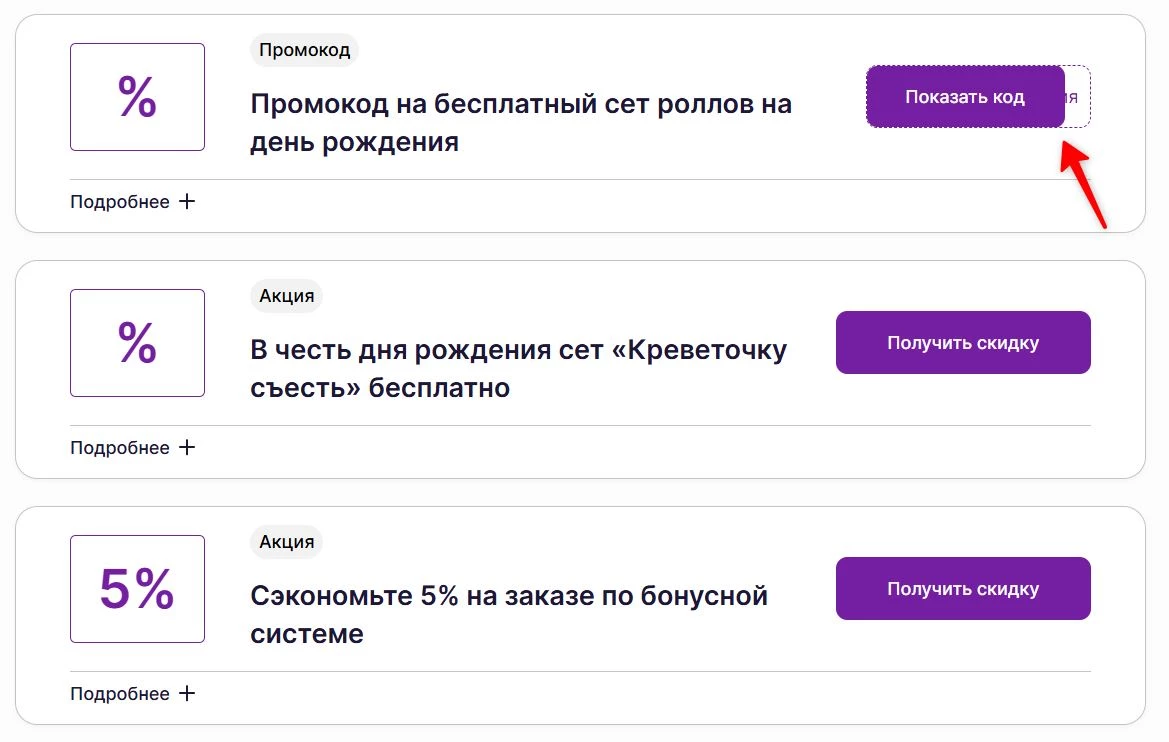This screenshot has height=742, width=1169.
Task: Click Получить скидку on the shrimp set promotion
Action: click(x=963, y=342)
